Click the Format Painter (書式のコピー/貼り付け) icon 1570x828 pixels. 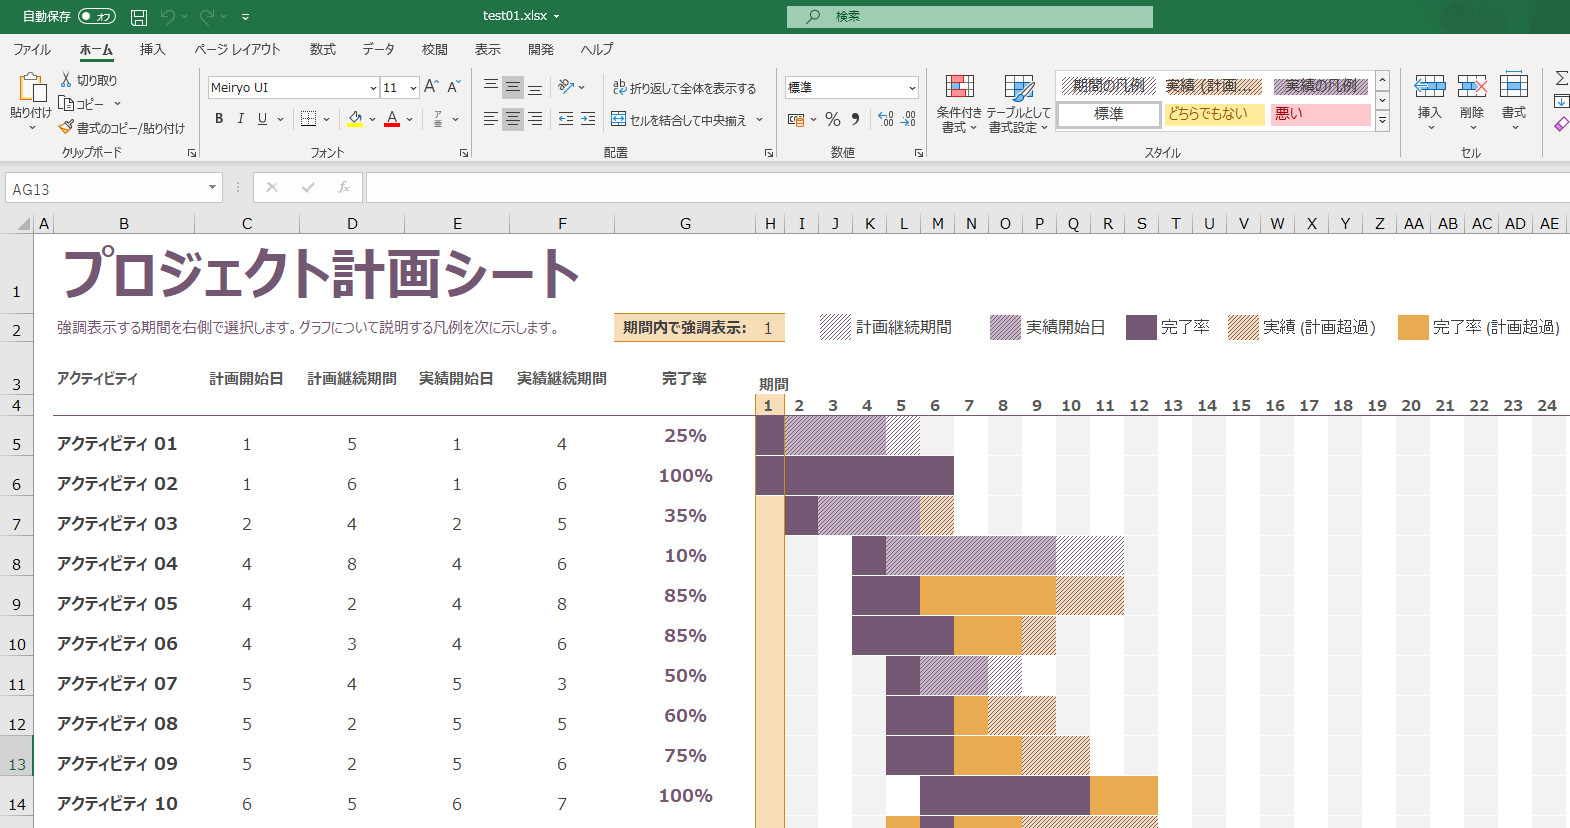(x=66, y=128)
